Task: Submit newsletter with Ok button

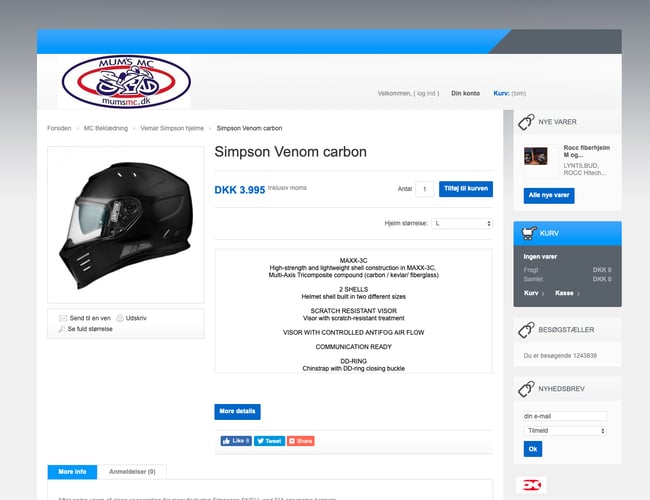Action: click(x=533, y=449)
